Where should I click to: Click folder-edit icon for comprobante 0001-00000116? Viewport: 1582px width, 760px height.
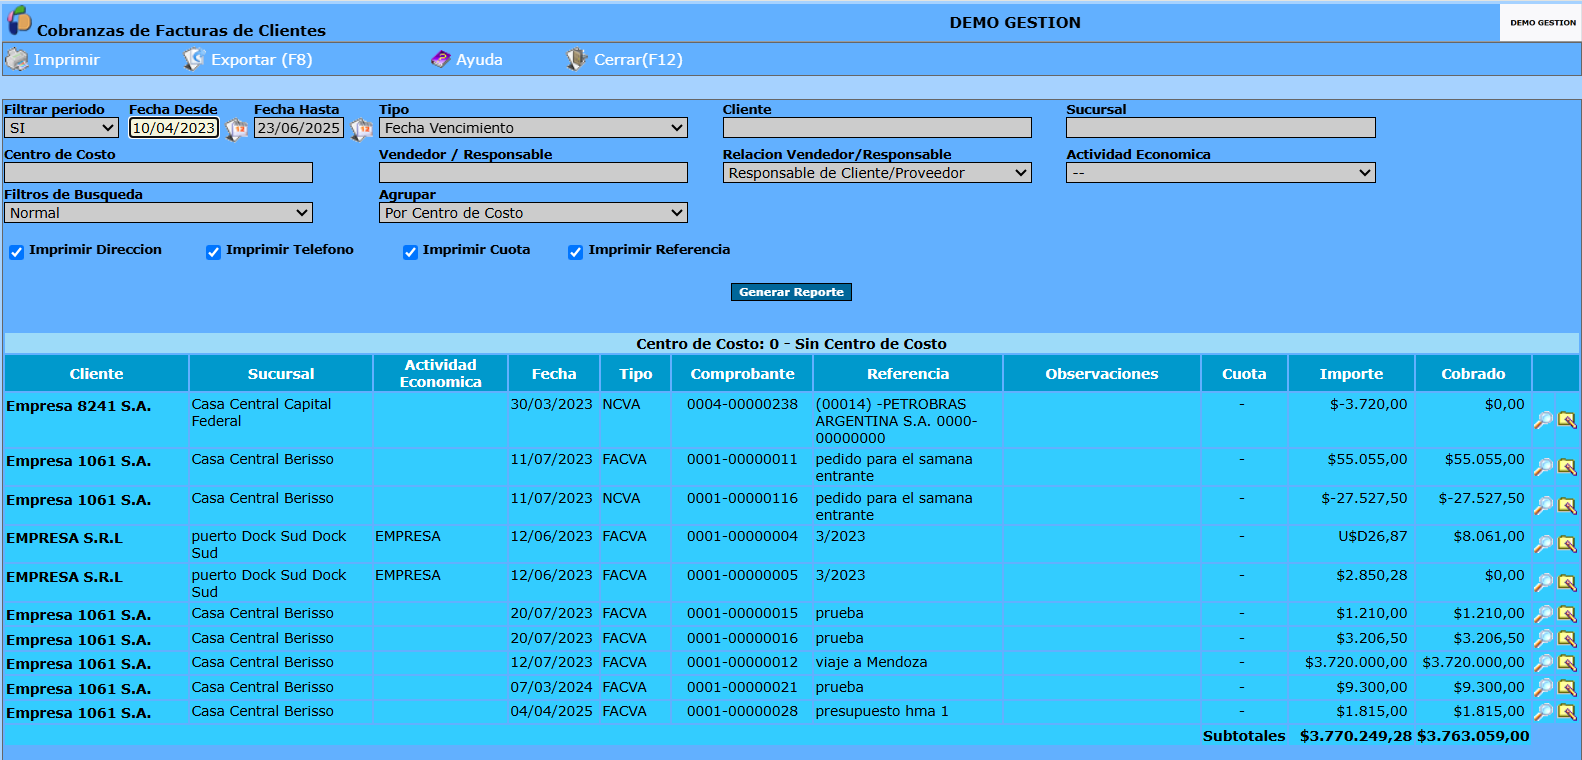[1567, 506]
